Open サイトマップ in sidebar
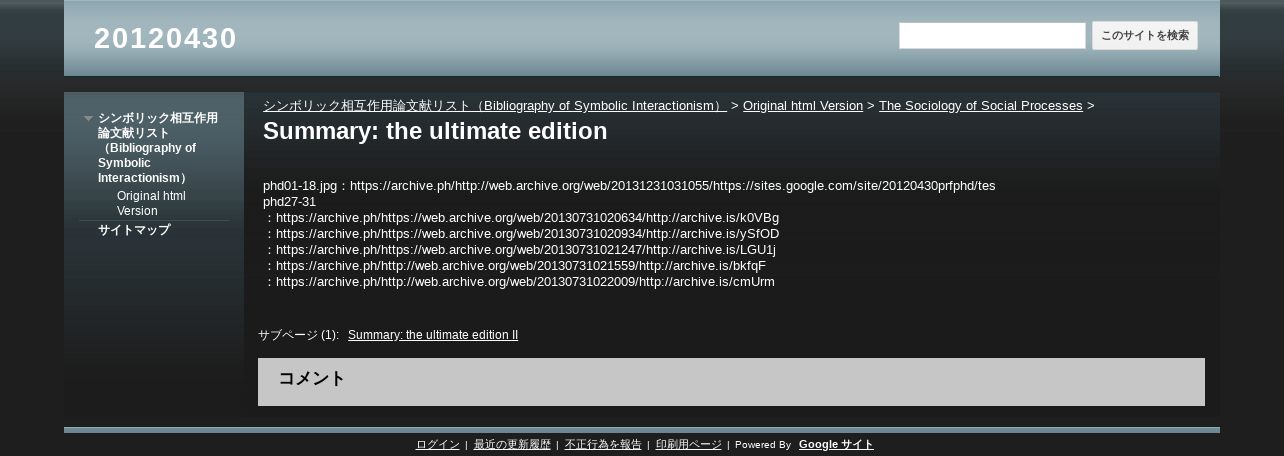The height and width of the screenshot is (456, 1284). 134,230
